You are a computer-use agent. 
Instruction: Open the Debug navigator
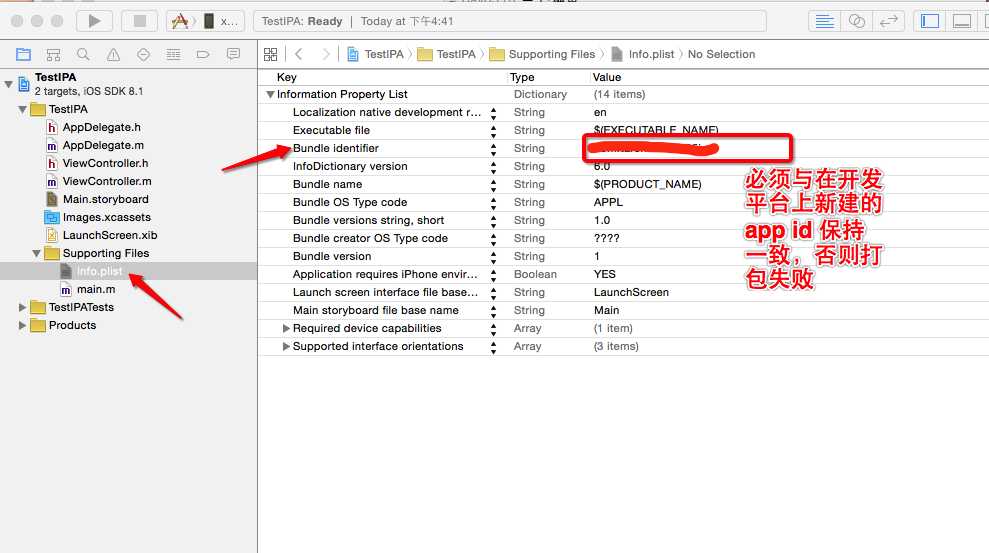(x=173, y=54)
